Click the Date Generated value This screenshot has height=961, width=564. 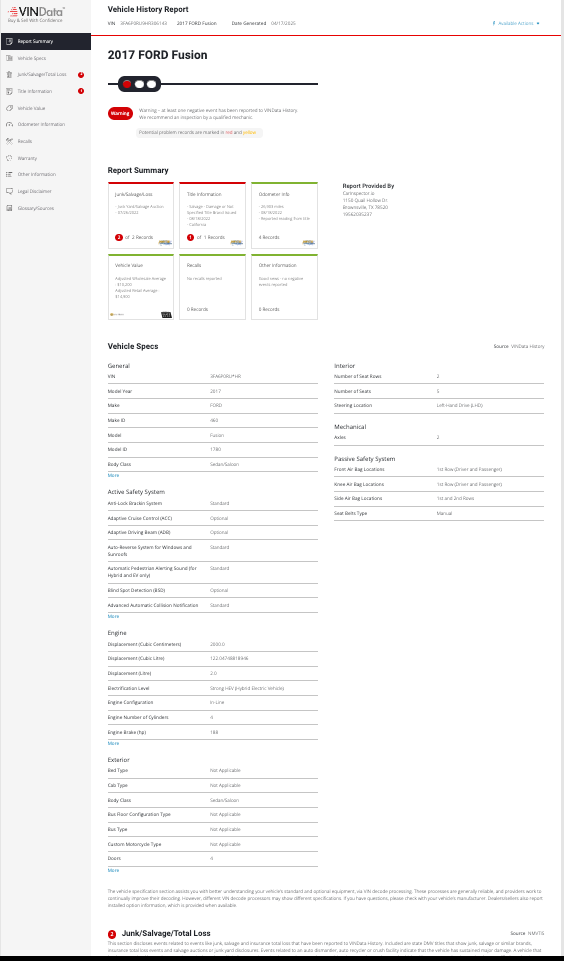coord(283,23)
